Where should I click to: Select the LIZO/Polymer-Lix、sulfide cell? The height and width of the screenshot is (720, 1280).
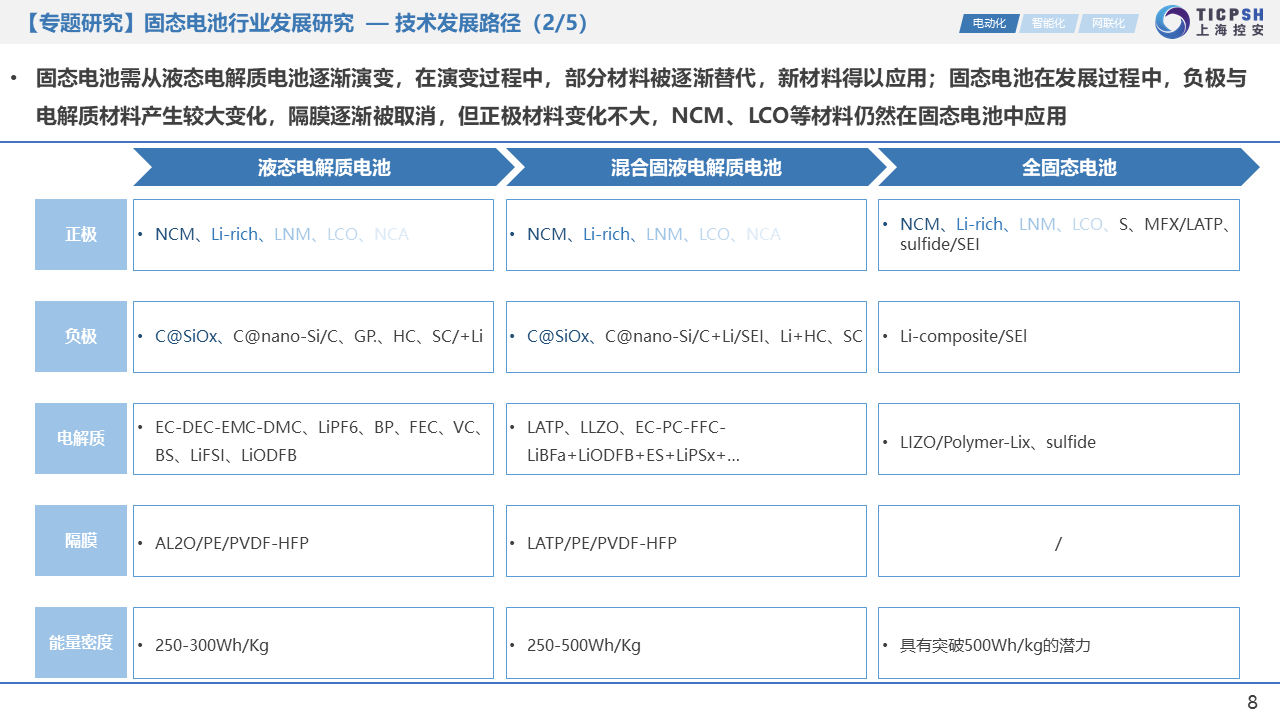[1058, 439]
